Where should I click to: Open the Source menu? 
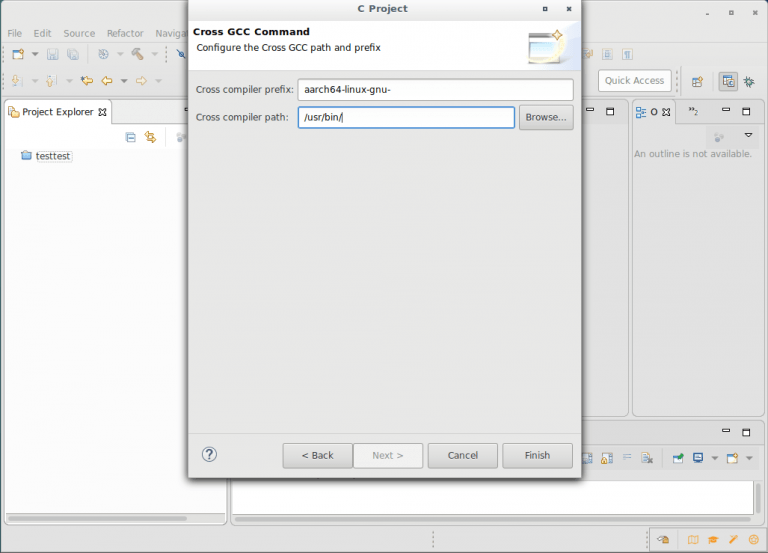pyautogui.click(x=79, y=33)
